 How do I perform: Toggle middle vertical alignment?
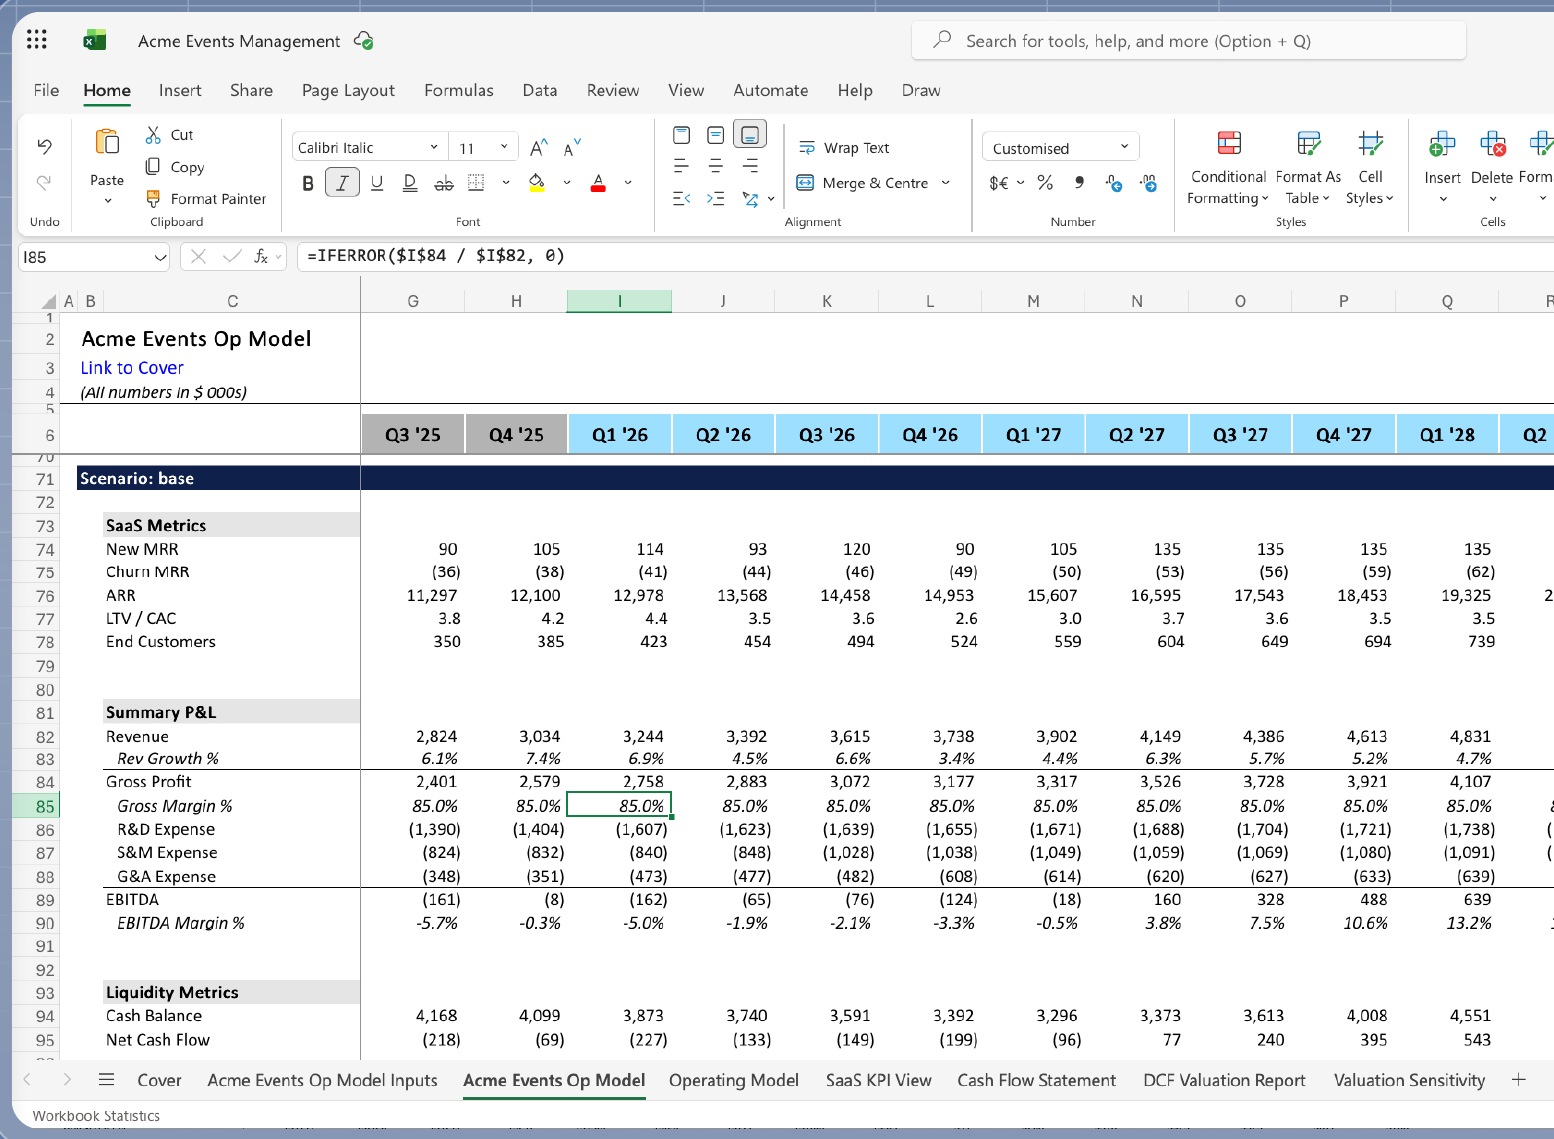coord(716,134)
